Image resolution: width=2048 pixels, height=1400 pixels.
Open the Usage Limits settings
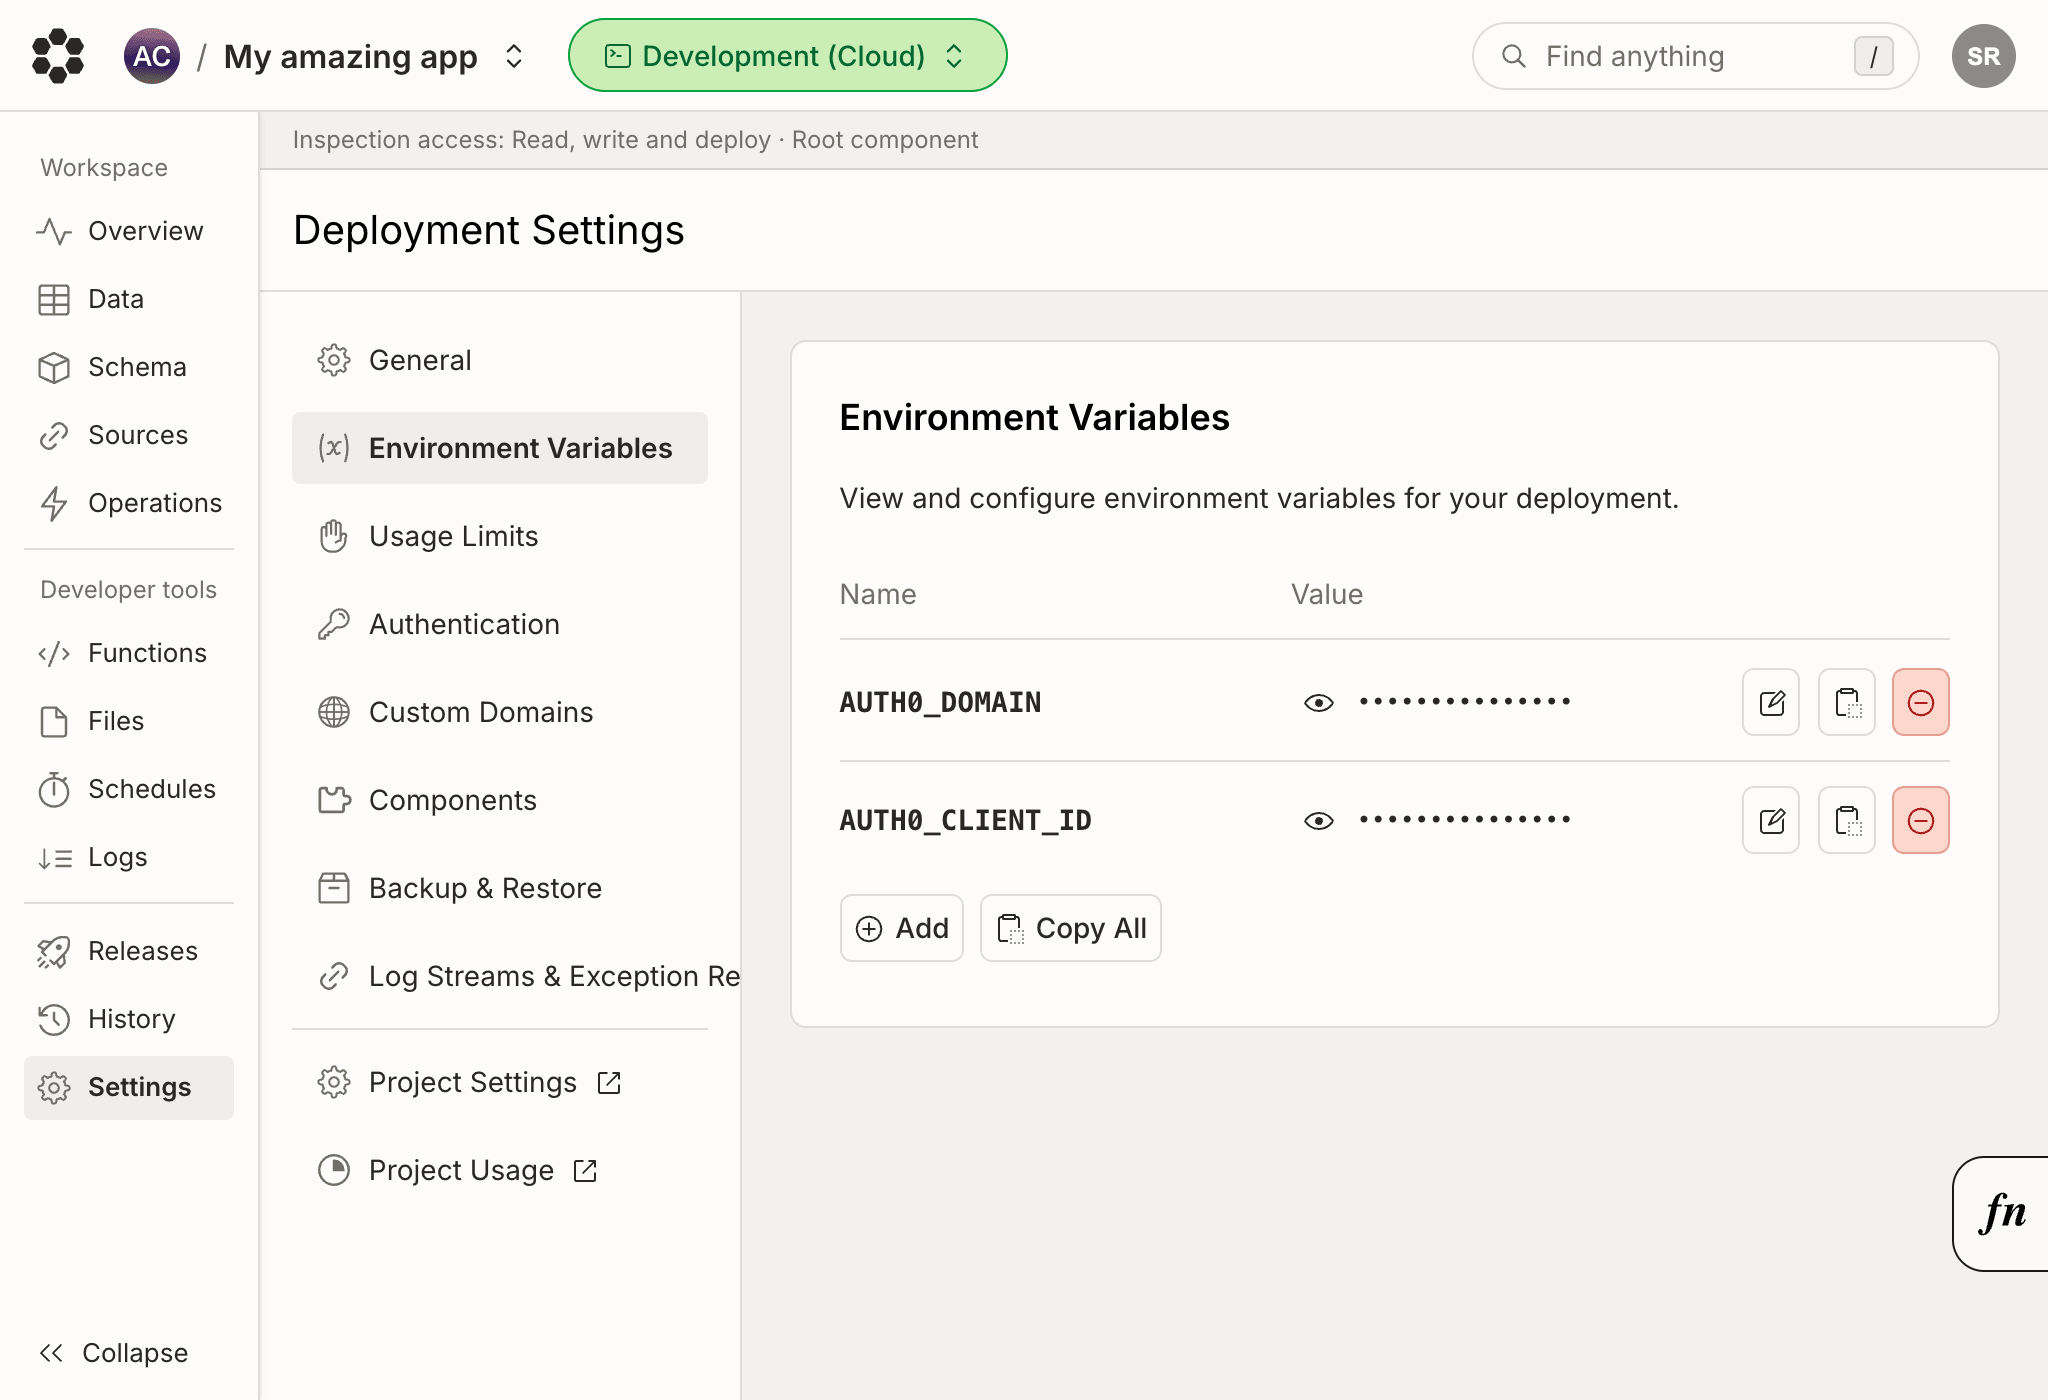(500, 536)
